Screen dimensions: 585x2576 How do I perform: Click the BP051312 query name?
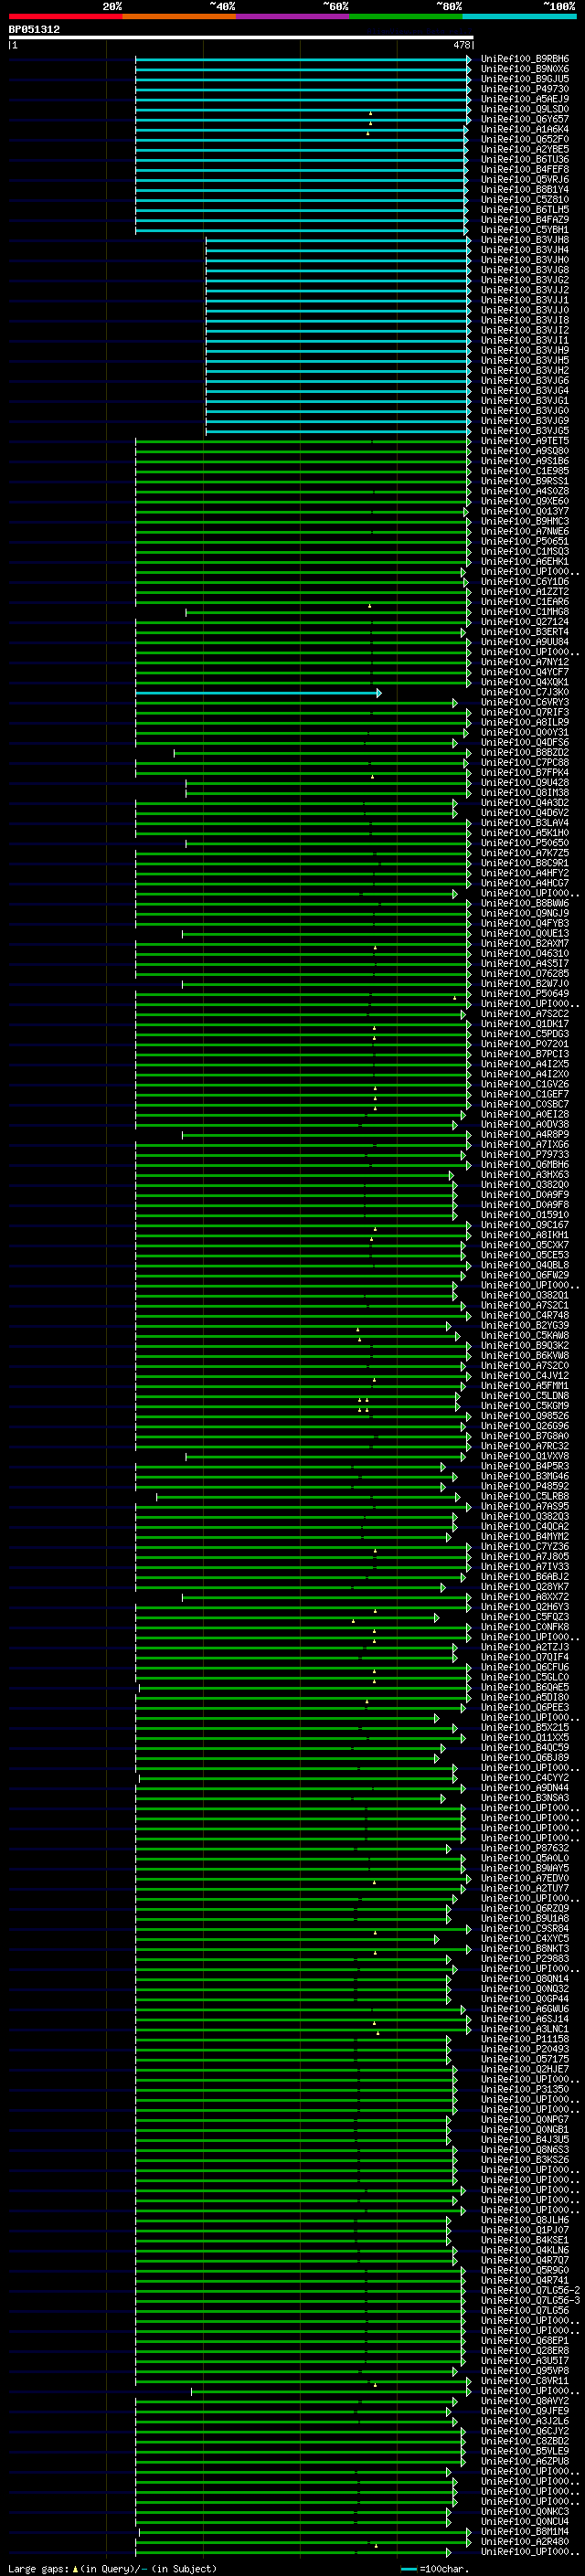(34, 30)
